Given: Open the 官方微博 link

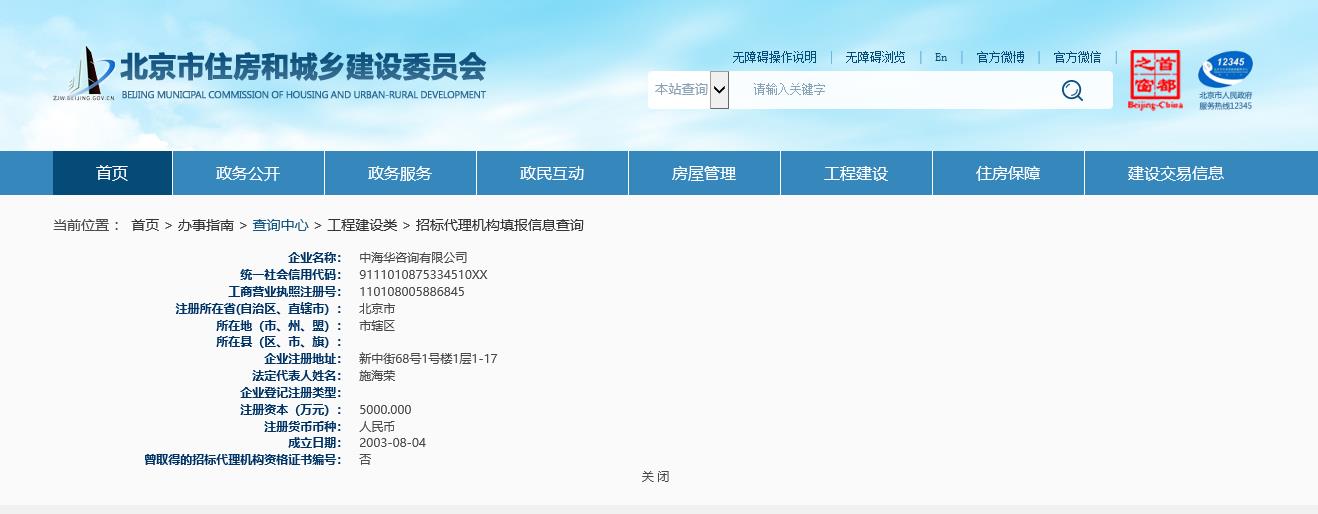Looking at the screenshot, I should (x=1000, y=57).
